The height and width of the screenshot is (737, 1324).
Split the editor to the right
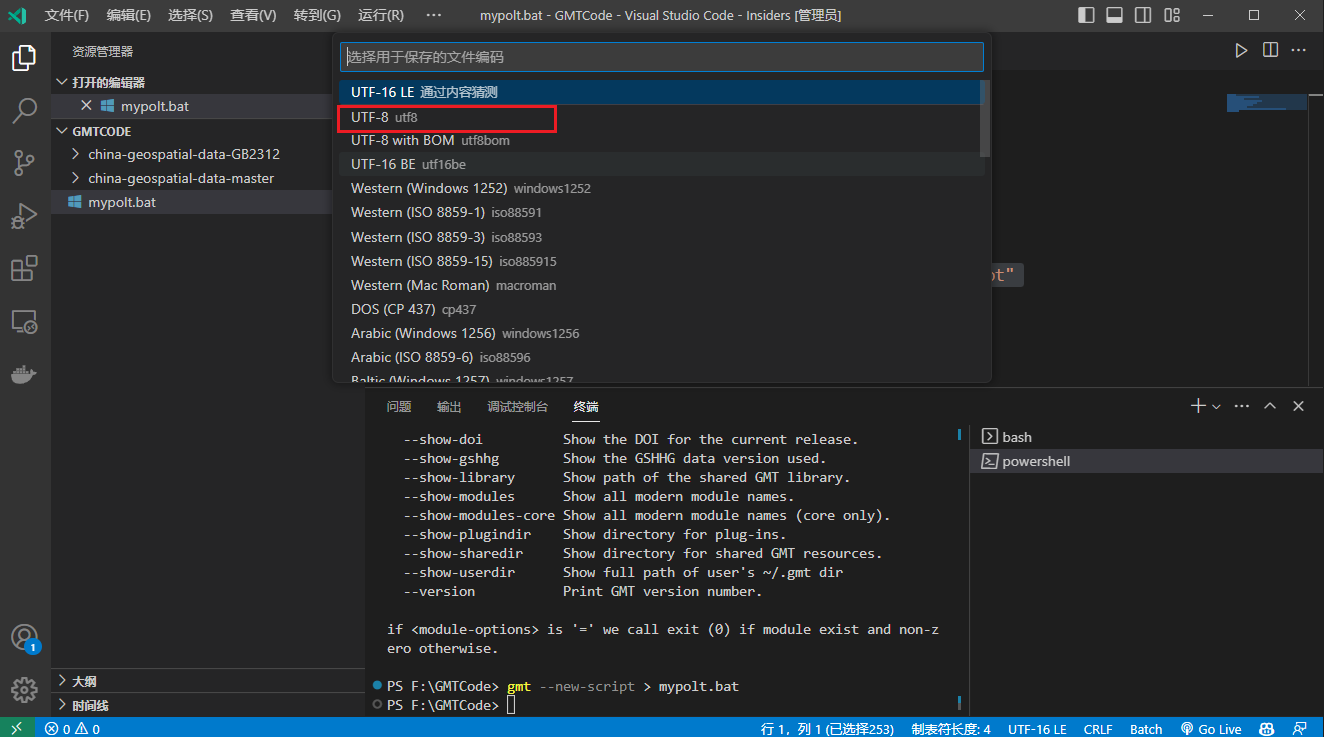click(x=1270, y=50)
